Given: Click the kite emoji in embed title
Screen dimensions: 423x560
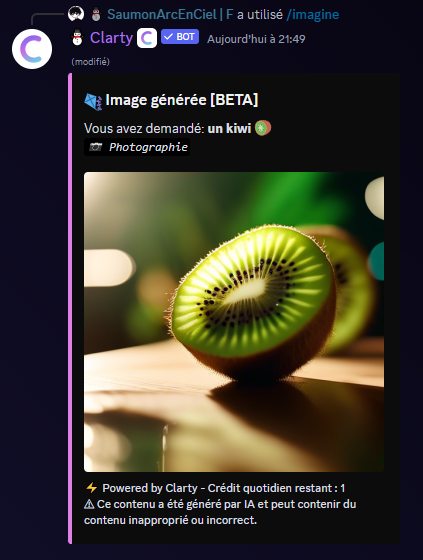Looking at the screenshot, I should (93, 101).
